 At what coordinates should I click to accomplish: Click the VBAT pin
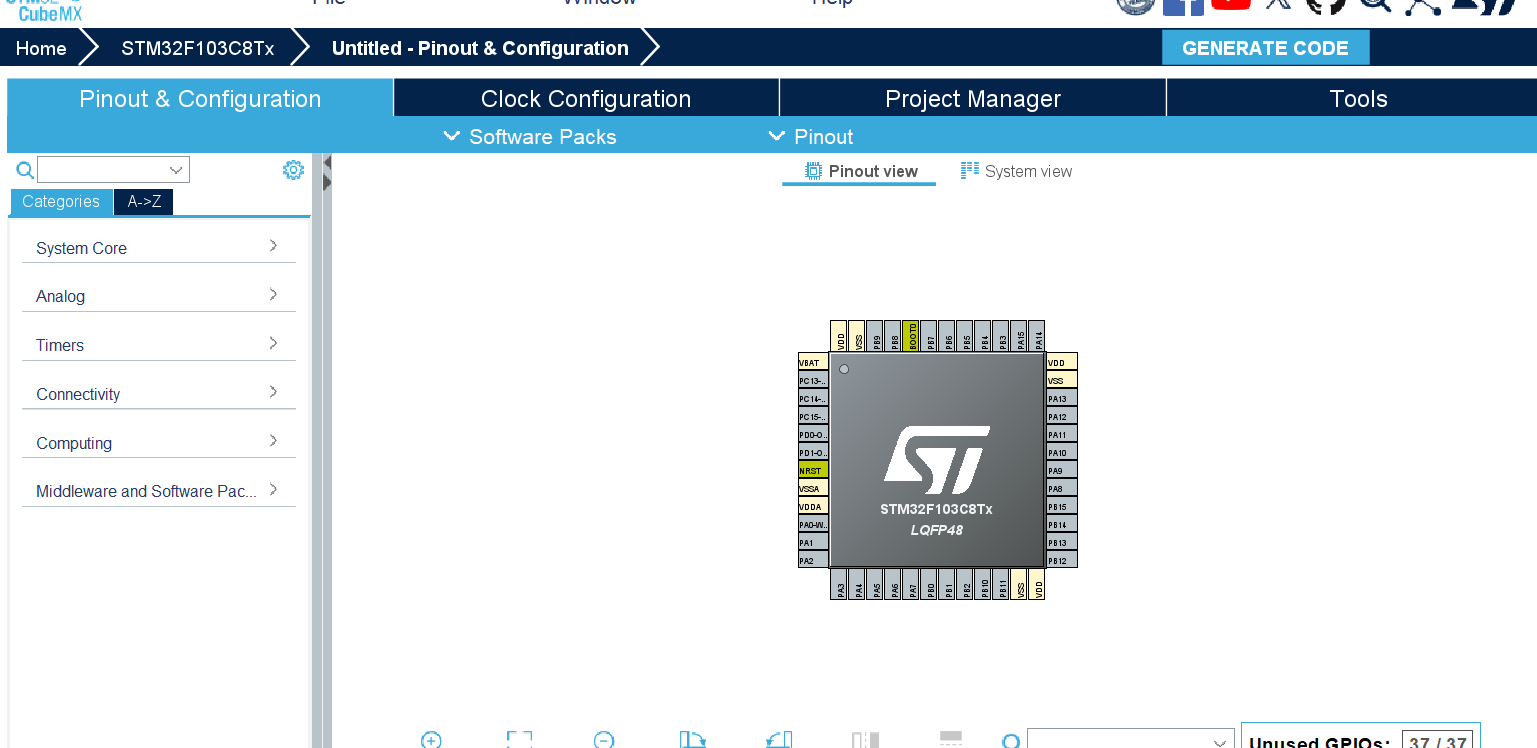(813, 362)
